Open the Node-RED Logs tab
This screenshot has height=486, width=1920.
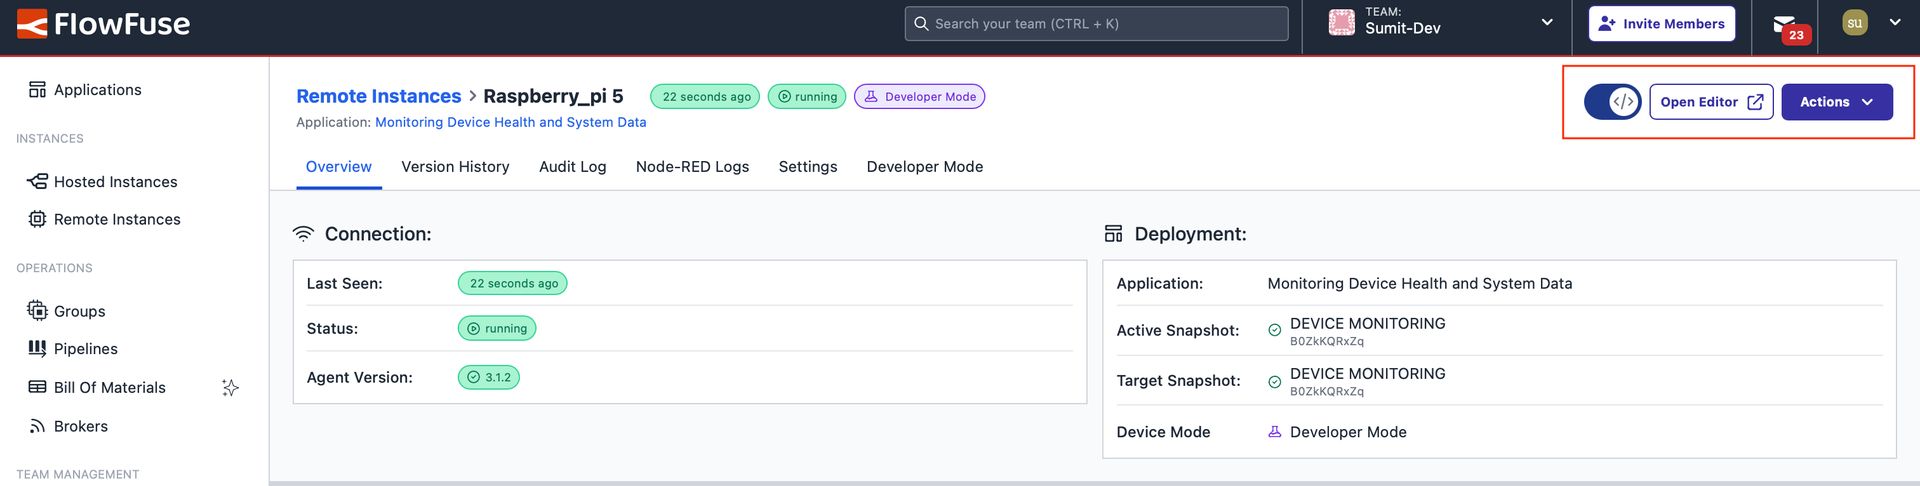pos(692,167)
